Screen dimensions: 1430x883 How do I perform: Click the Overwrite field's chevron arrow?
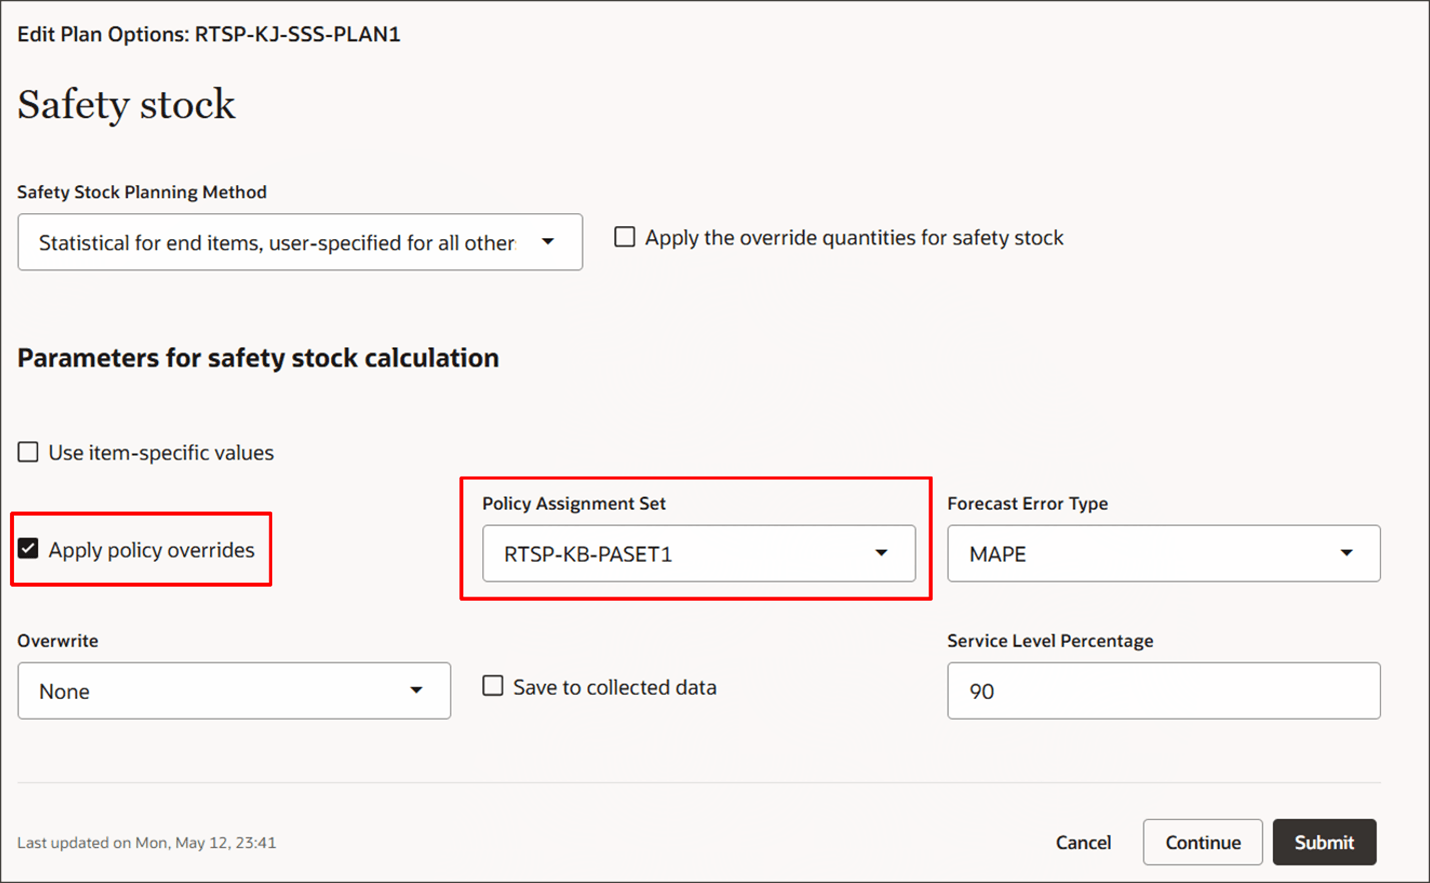417,690
